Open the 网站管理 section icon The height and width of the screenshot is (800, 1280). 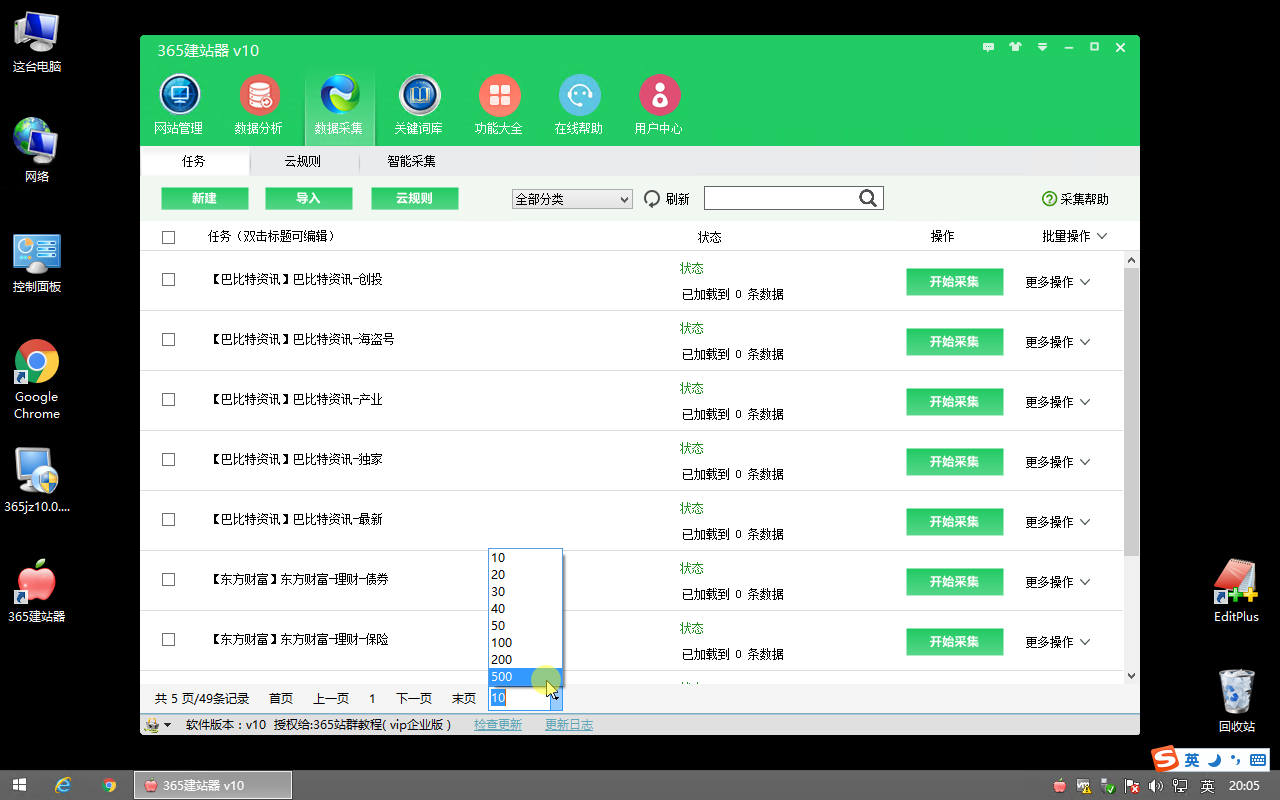tap(179, 96)
